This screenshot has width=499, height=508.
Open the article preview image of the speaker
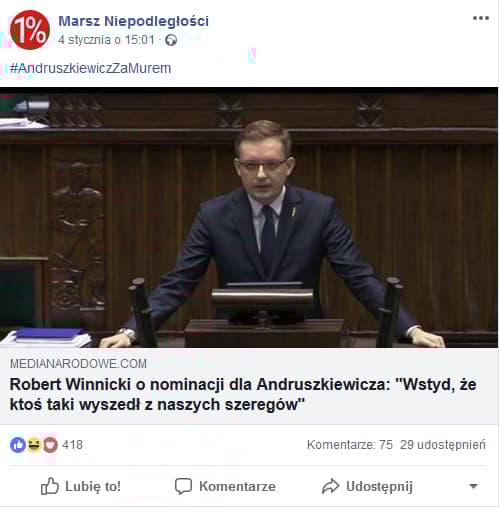[x=249, y=218]
